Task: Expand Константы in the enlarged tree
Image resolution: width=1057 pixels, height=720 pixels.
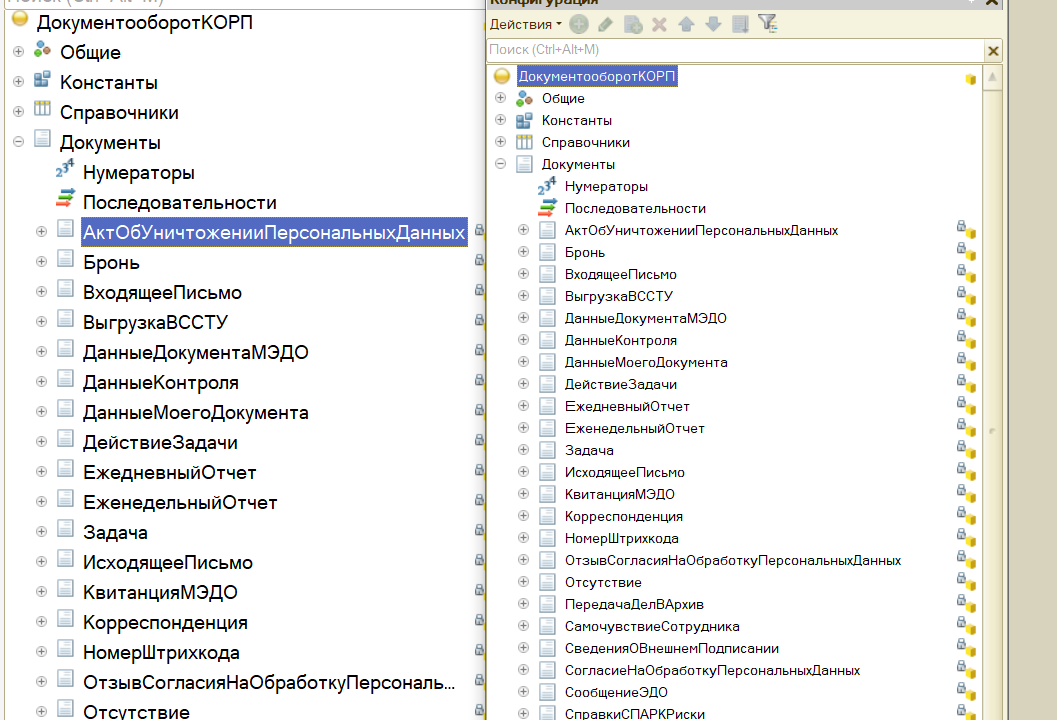Action: point(19,82)
